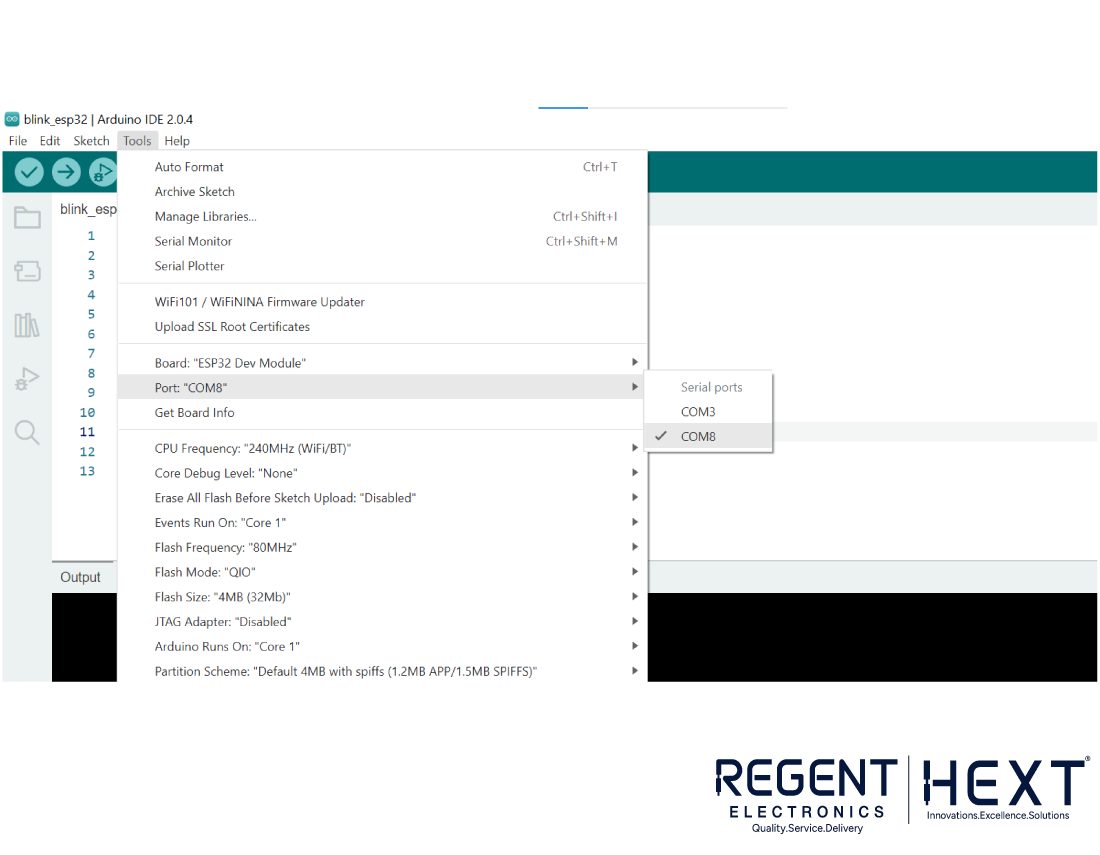Image resolution: width=1100 pixels, height=855 pixels.
Task: Switch serial port to COM3
Action: pos(698,412)
